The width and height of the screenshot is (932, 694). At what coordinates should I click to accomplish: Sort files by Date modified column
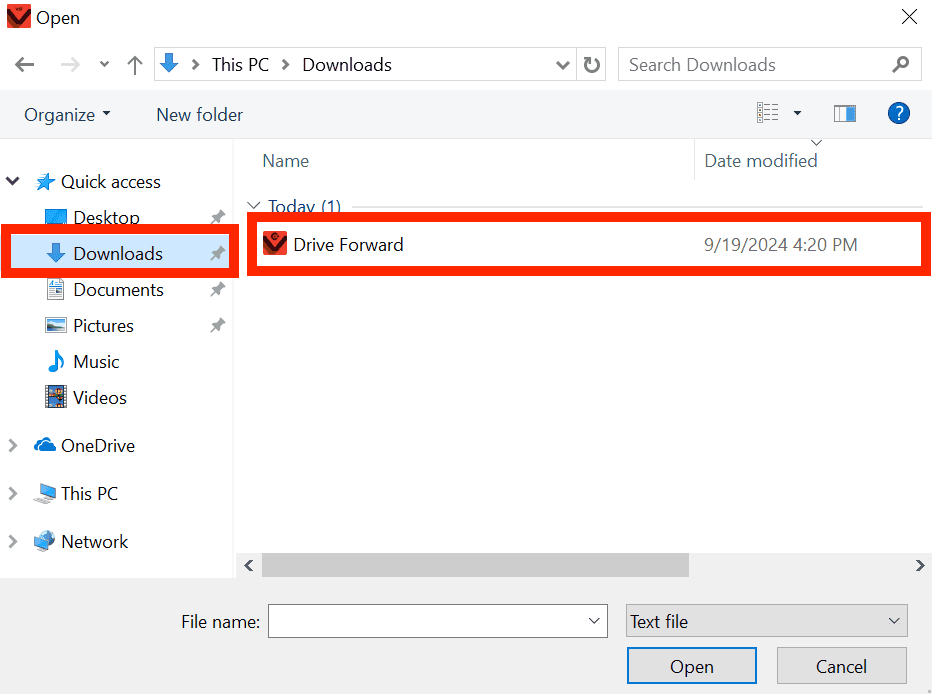point(761,160)
